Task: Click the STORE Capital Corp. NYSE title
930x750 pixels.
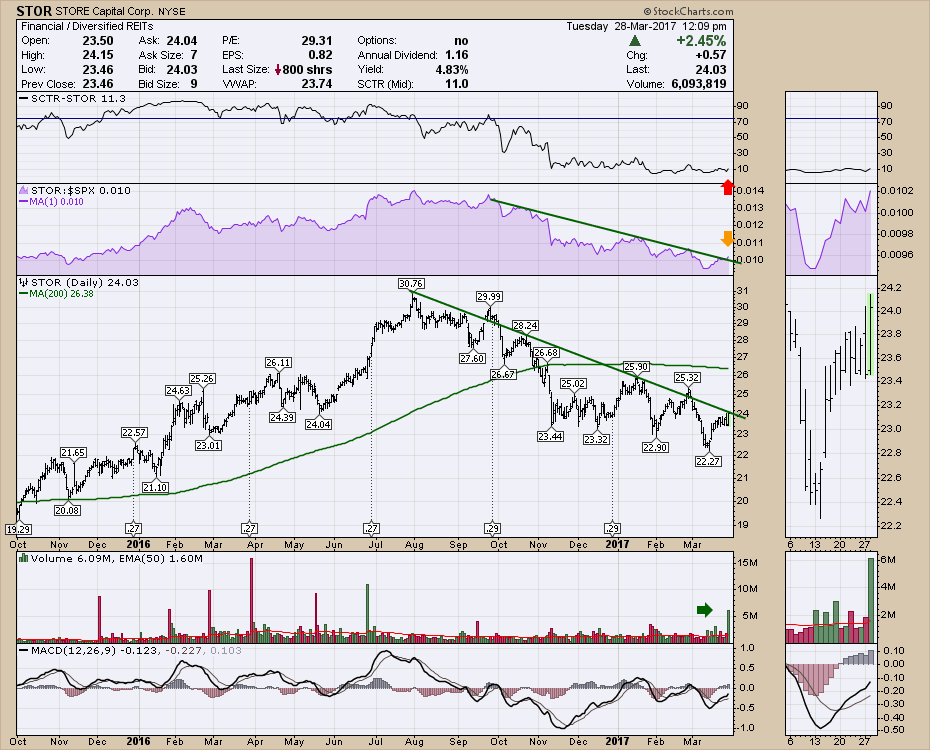Action: [120, 12]
